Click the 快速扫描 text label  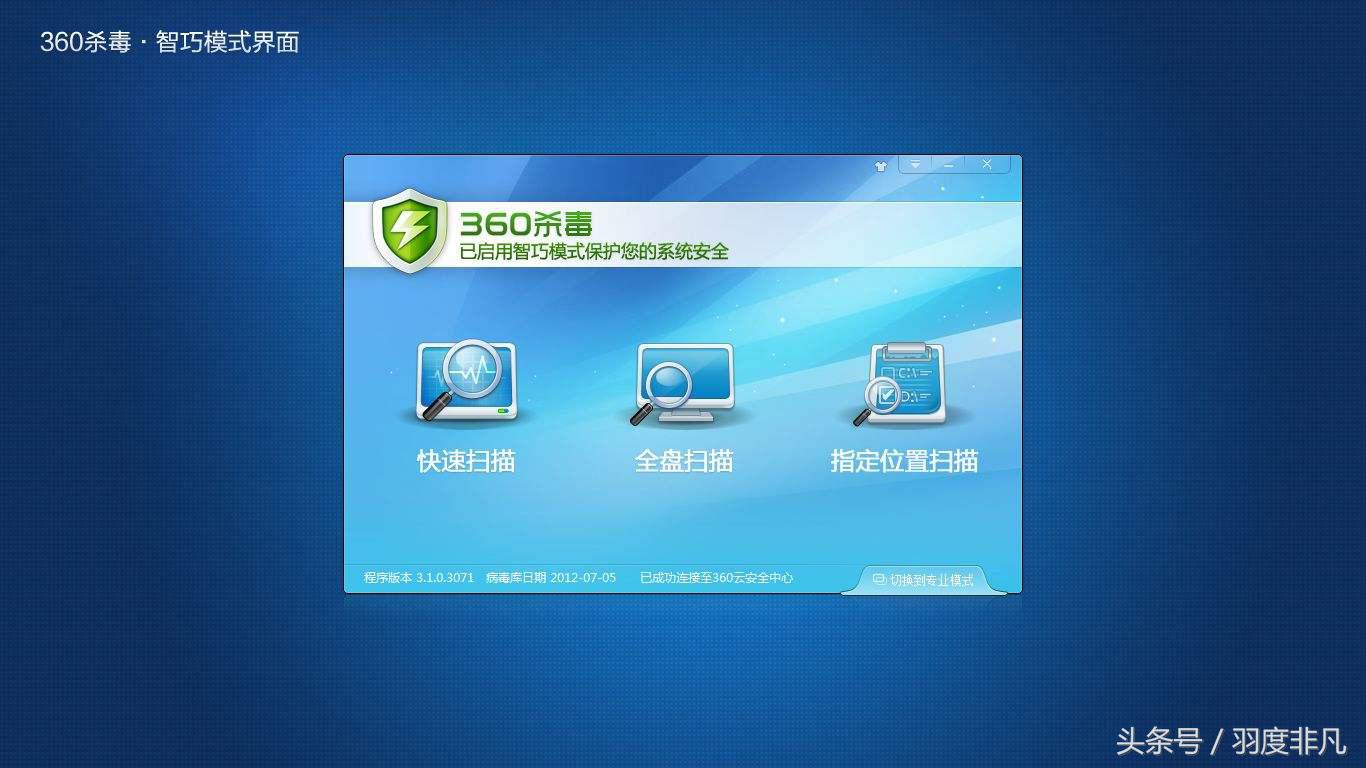coord(464,461)
